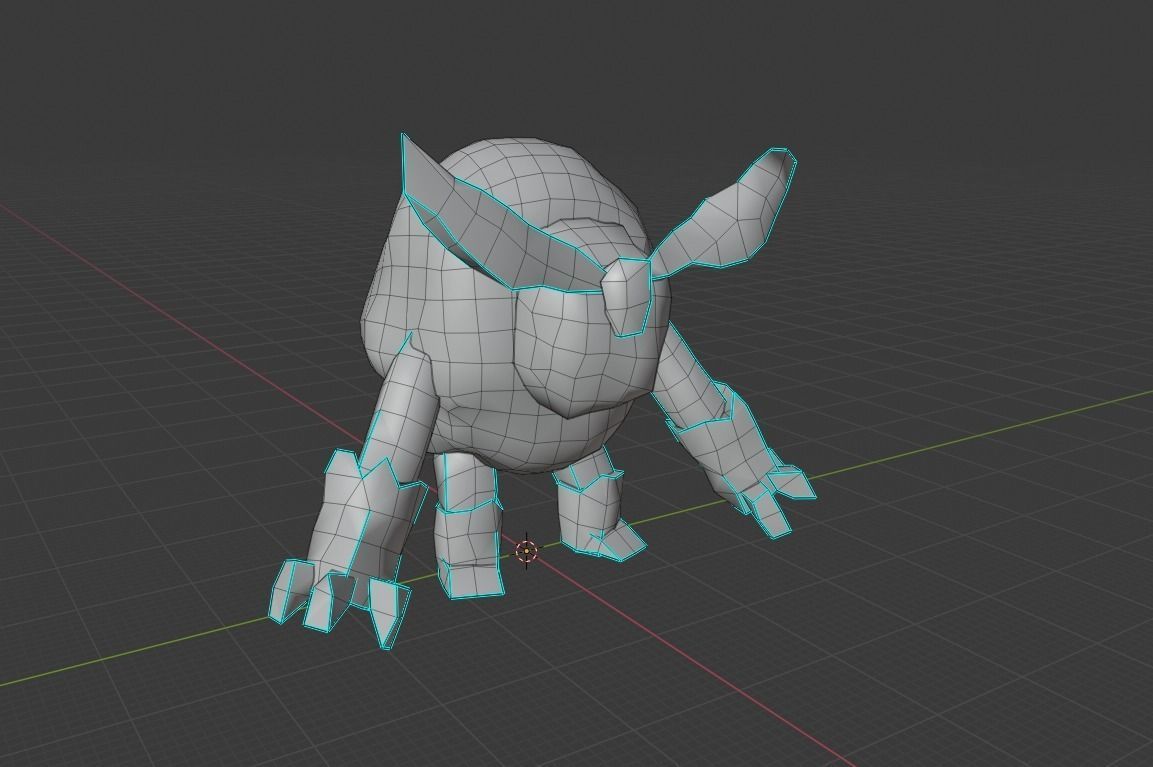Click the 3D cursor crosshair on the grid
The height and width of the screenshot is (767, 1153).
pos(526,551)
